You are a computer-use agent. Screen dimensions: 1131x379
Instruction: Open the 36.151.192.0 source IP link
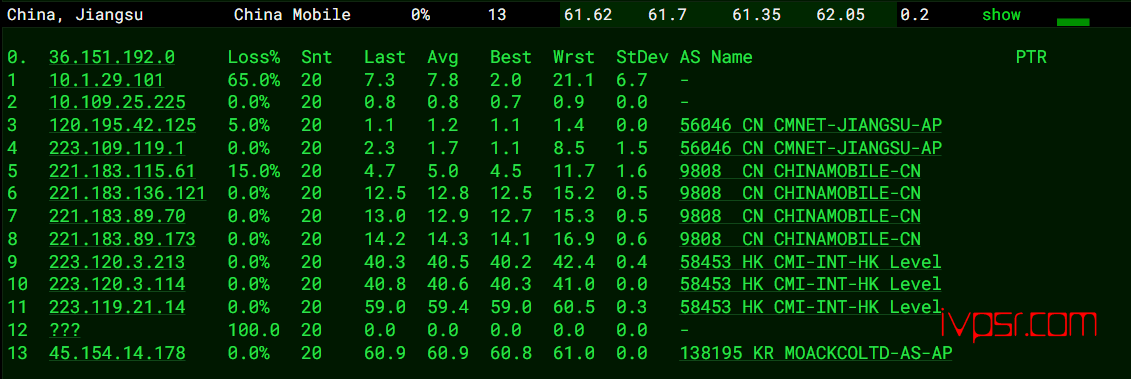[112, 57]
